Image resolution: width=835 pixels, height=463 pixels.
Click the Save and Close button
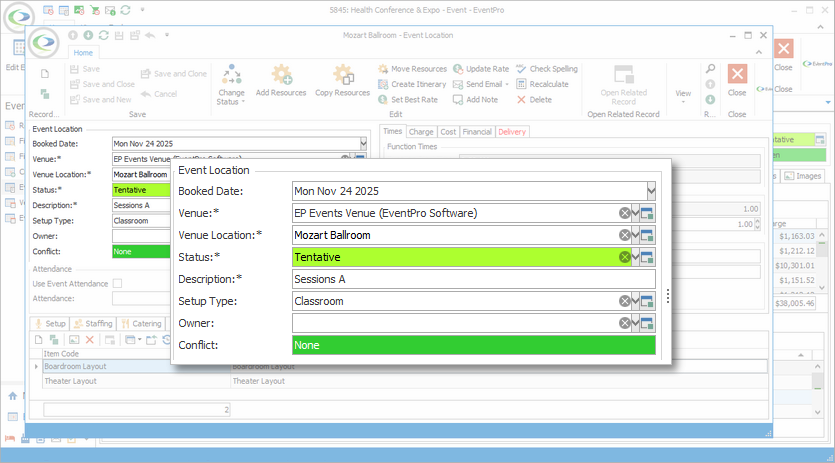[x=102, y=84]
